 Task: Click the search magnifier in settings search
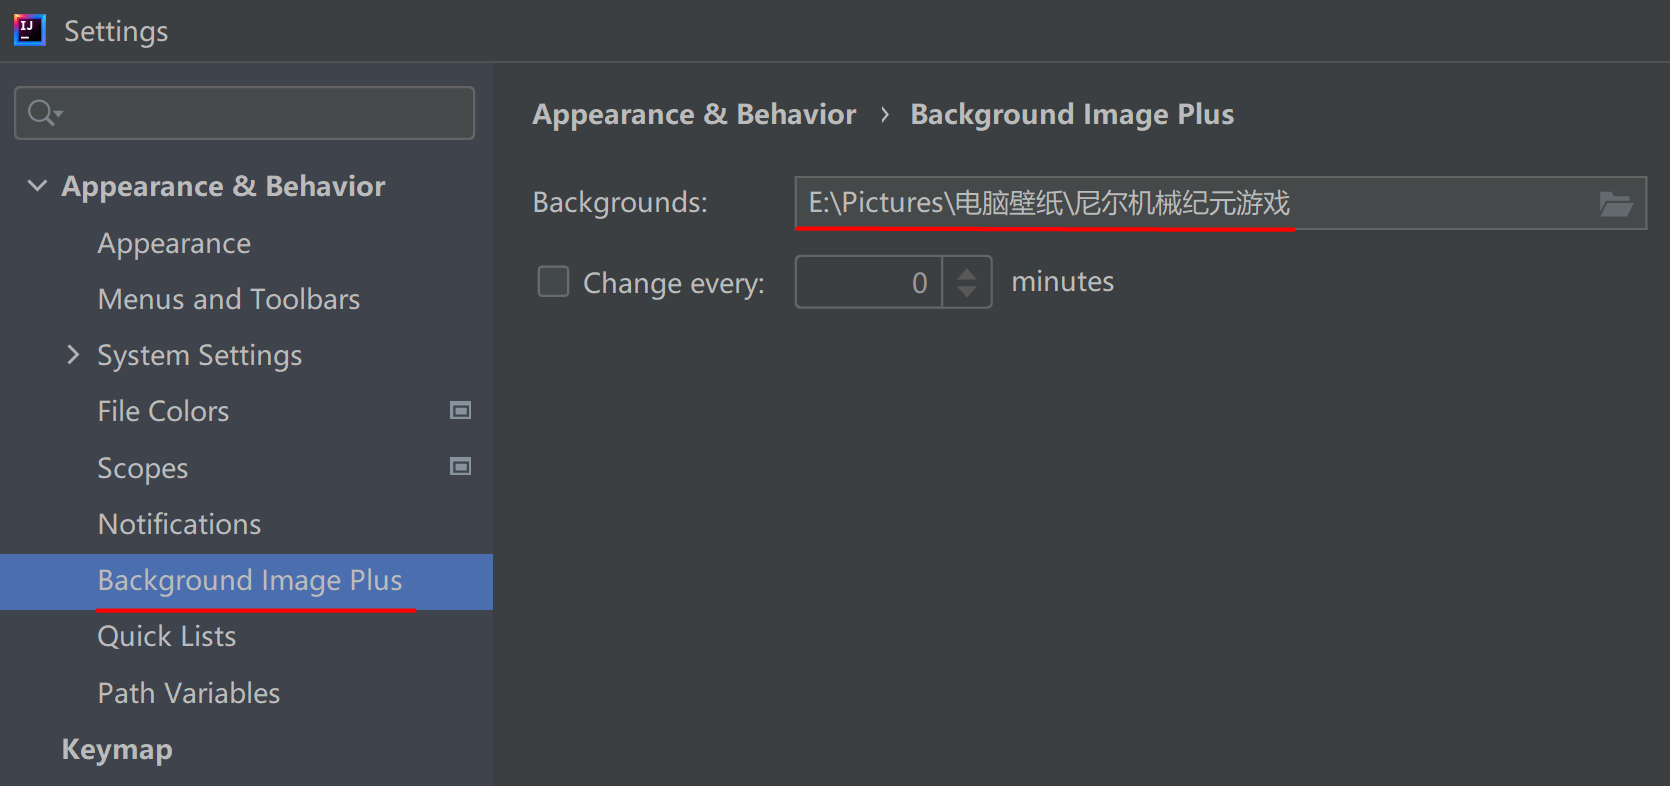41,112
